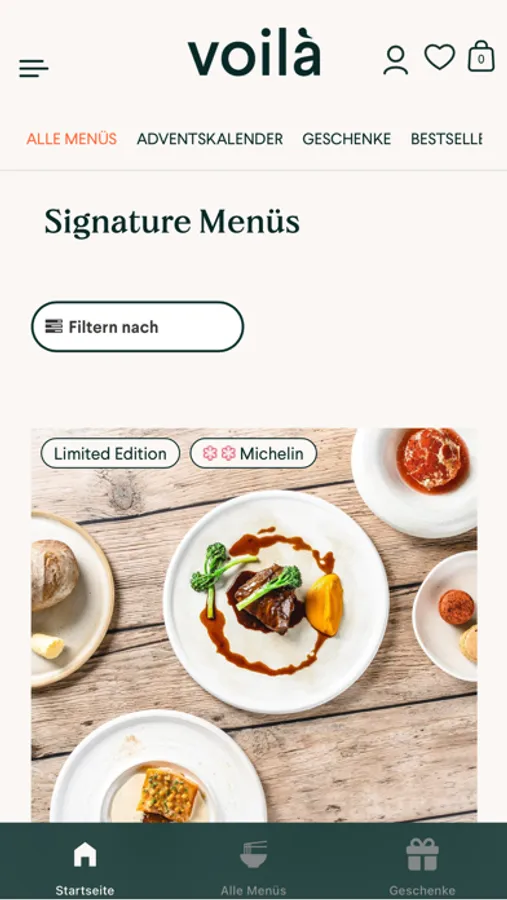
Task: Select the GESCHENKE tab
Action: (x=347, y=139)
